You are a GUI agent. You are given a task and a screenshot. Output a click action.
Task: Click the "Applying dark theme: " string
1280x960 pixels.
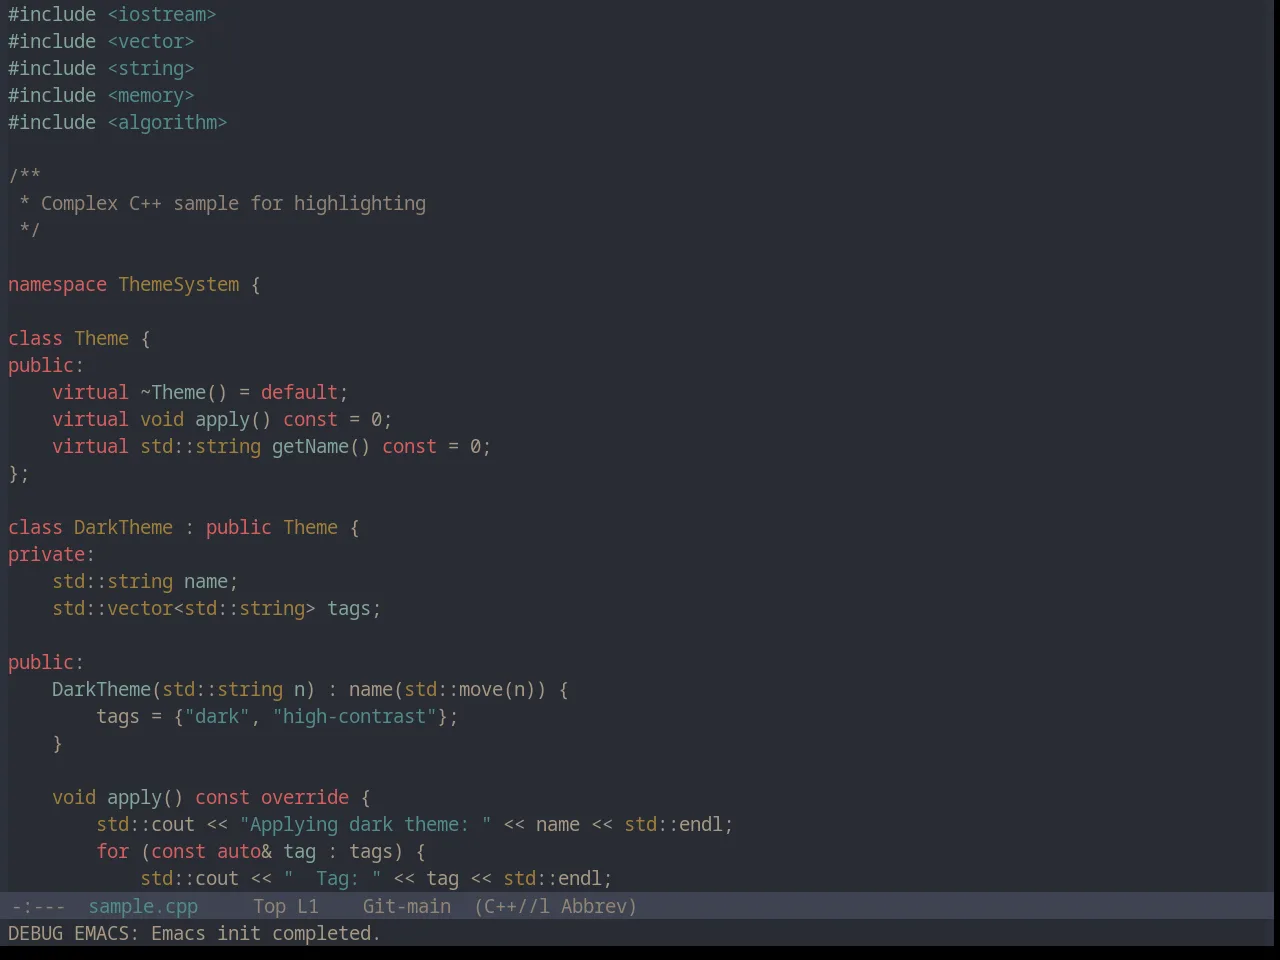[365, 824]
